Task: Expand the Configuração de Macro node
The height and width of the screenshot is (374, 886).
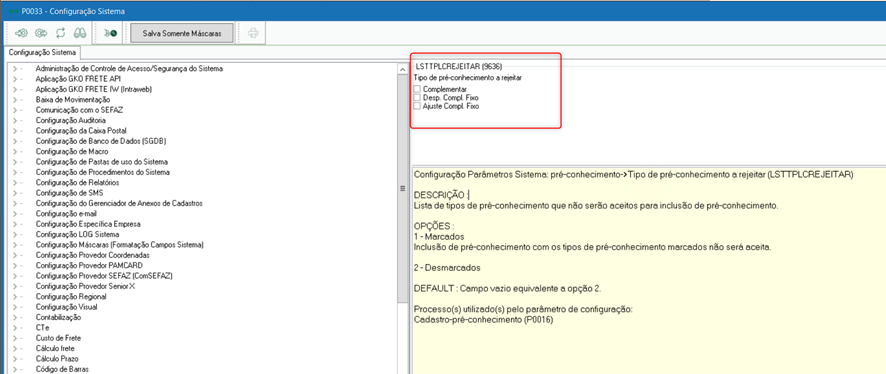Action: tap(14, 151)
